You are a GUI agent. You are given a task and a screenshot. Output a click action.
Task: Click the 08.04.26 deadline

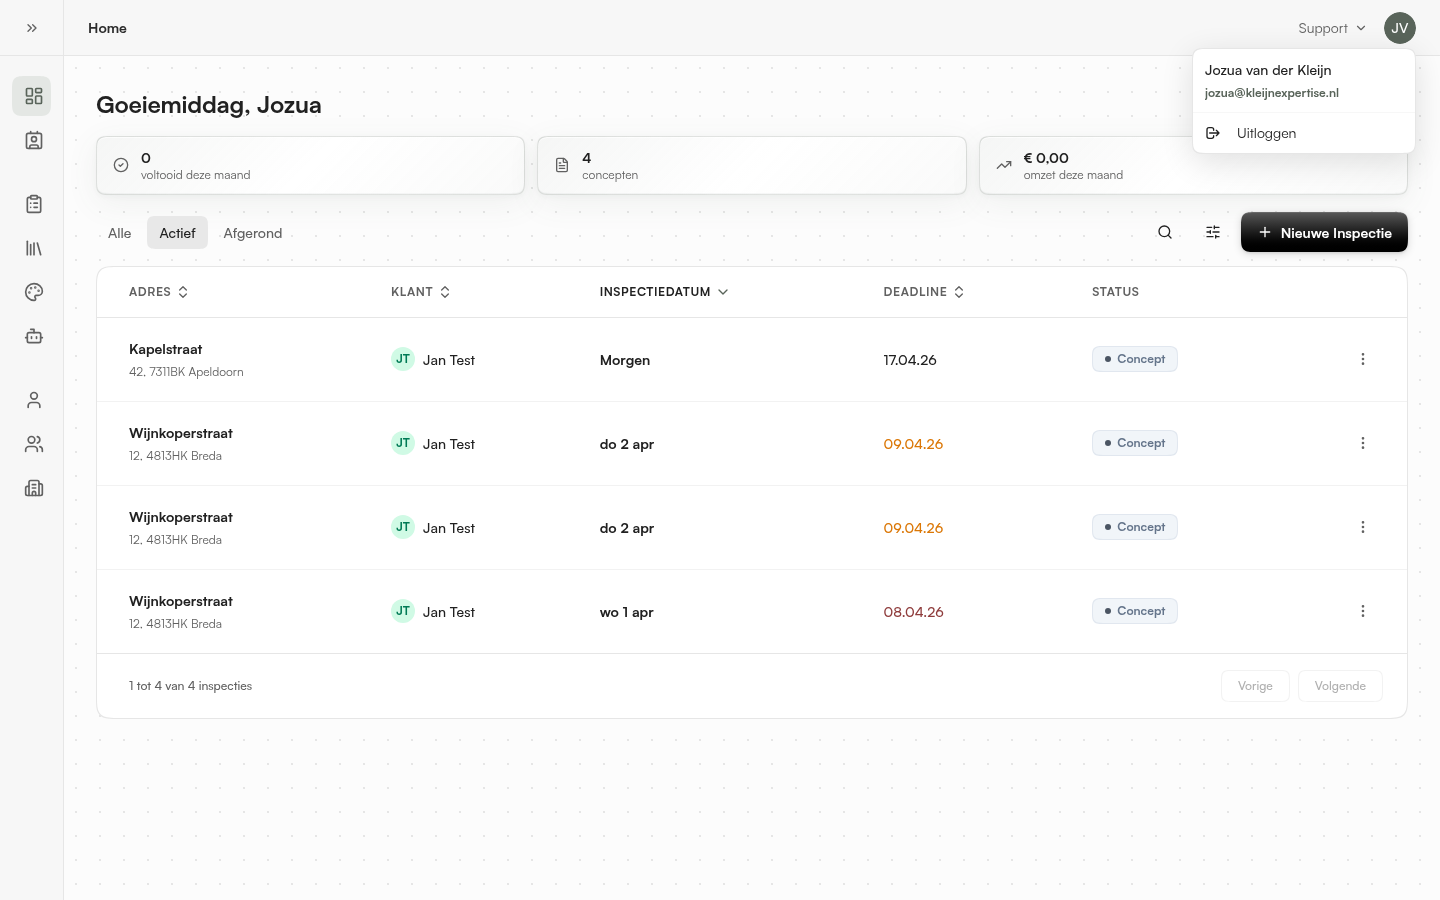click(x=914, y=612)
